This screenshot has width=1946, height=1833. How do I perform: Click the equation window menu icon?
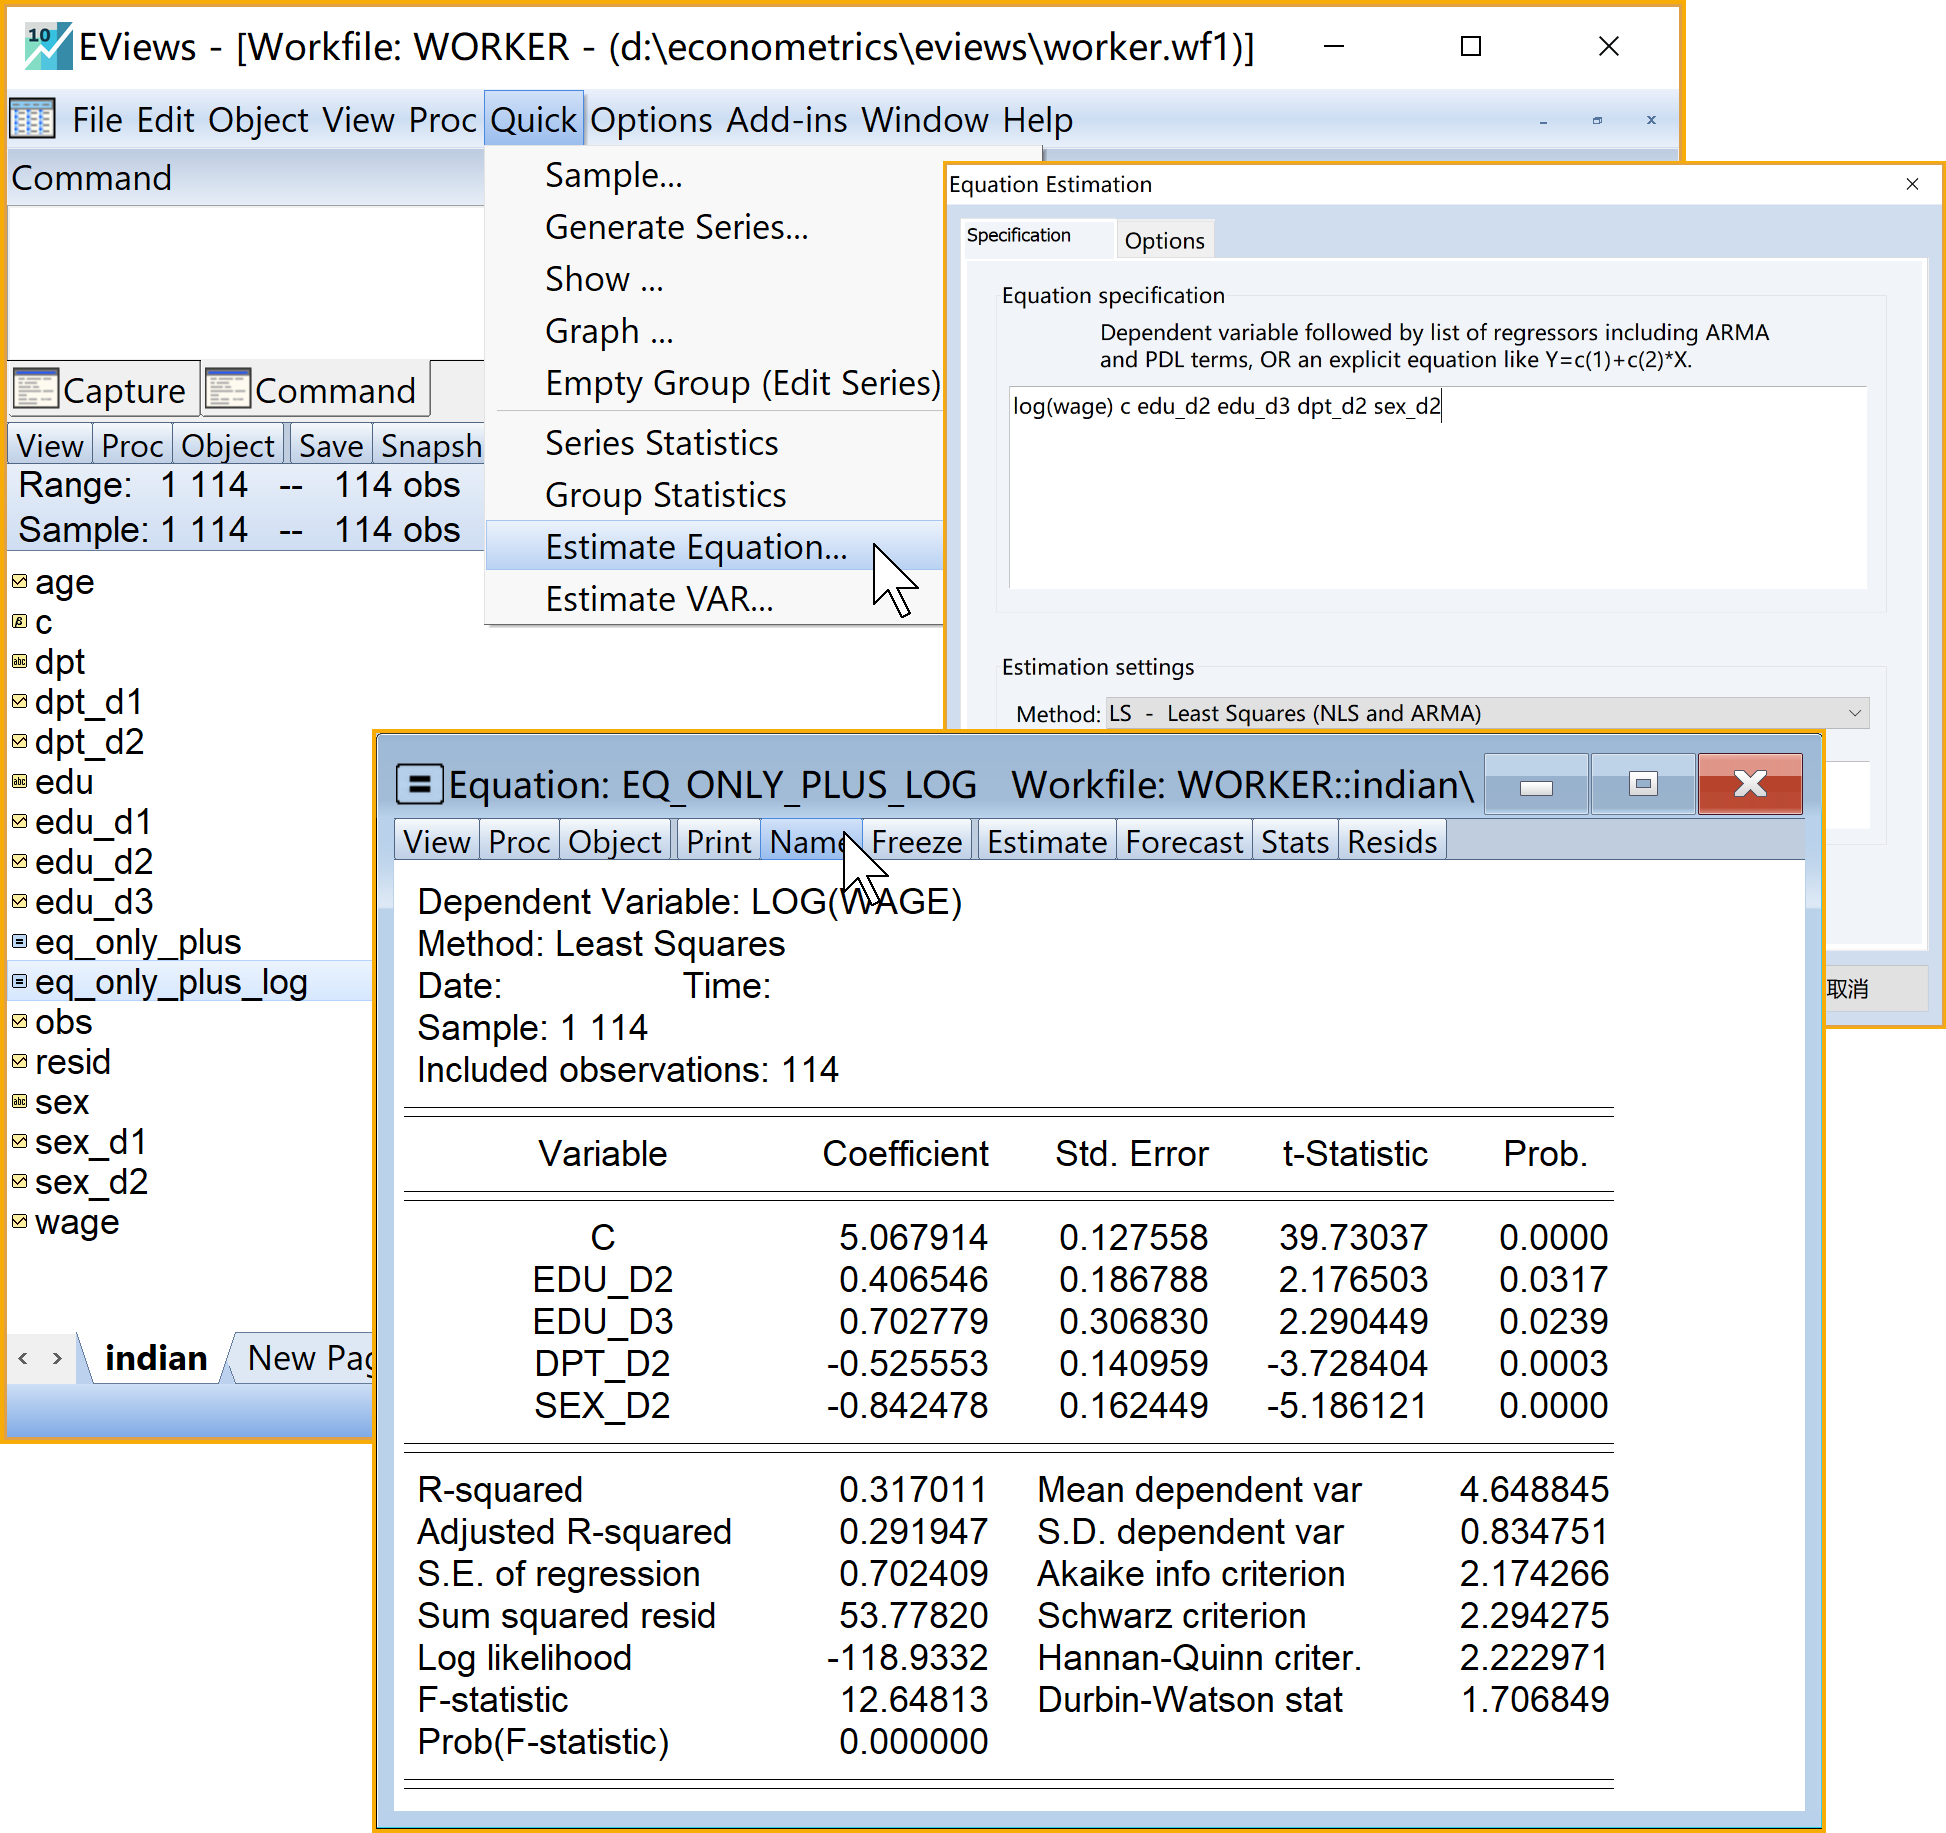point(419,784)
